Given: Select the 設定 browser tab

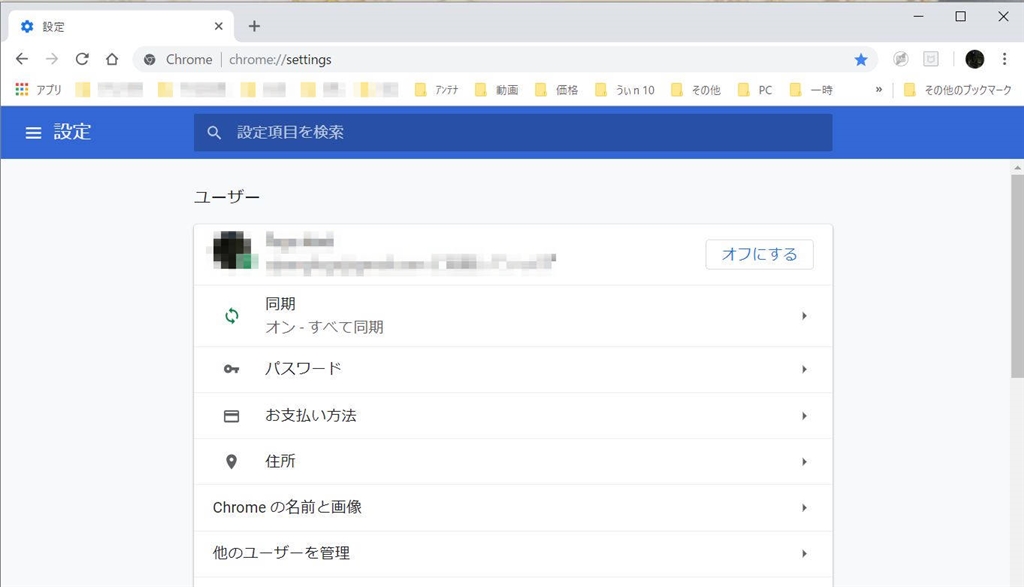Looking at the screenshot, I should pyautogui.click(x=121, y=26).
